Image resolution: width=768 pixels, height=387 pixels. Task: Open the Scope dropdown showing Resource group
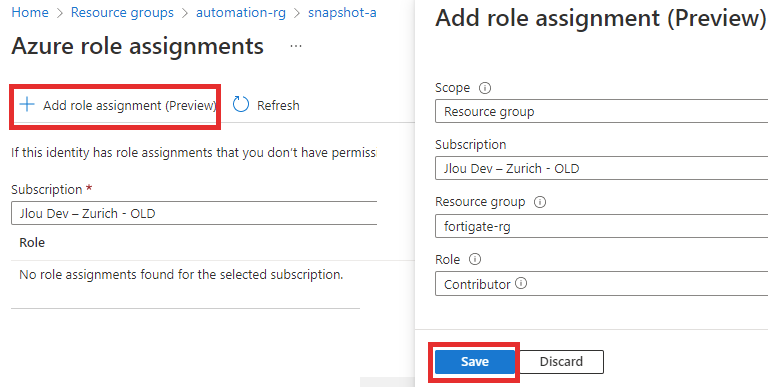(x=601, y=112)
